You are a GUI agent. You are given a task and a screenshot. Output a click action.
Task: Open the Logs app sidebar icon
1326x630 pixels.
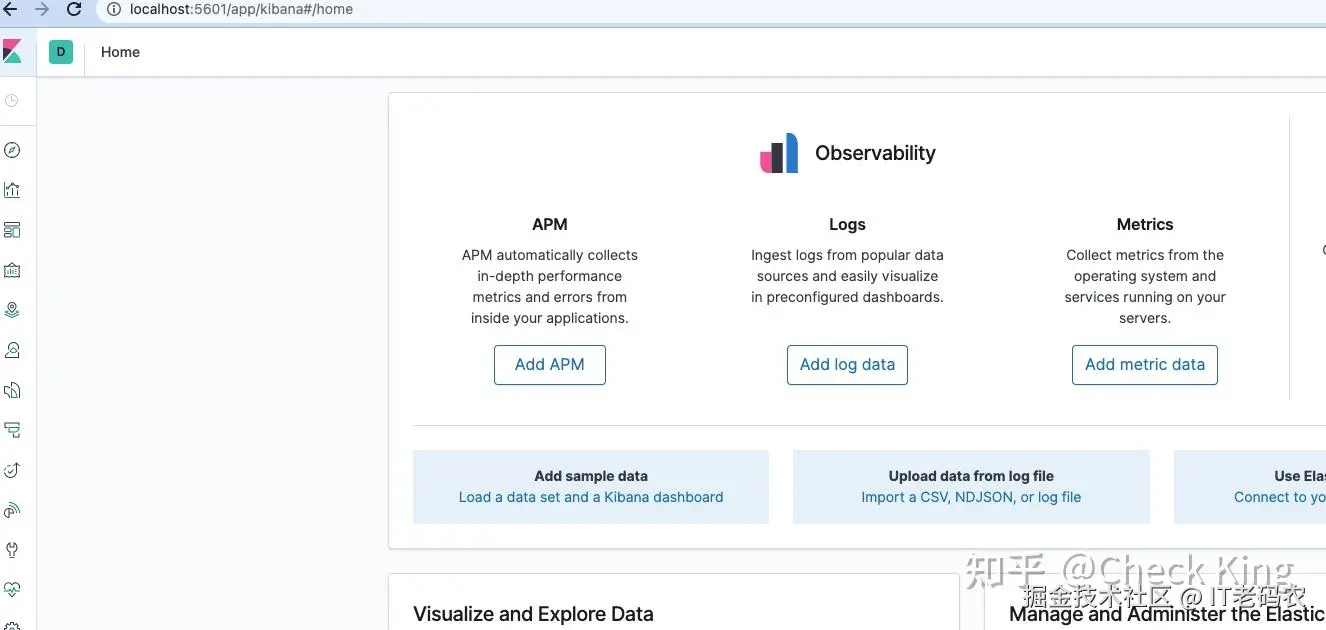click(12, 430)
